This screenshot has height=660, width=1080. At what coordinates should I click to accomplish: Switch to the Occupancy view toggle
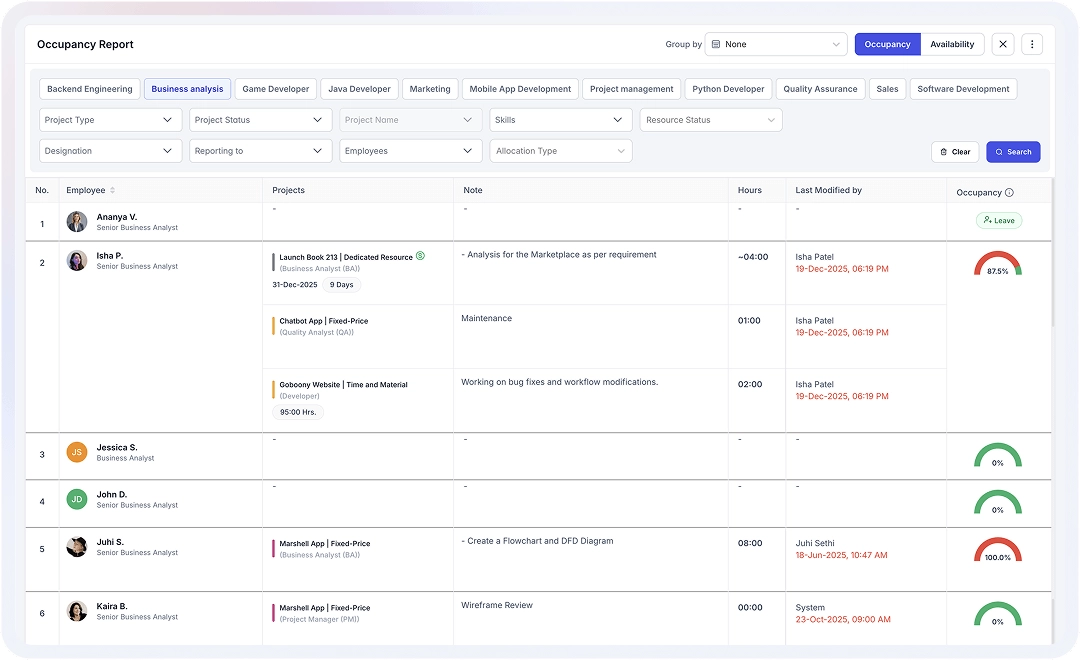point(887,44)
